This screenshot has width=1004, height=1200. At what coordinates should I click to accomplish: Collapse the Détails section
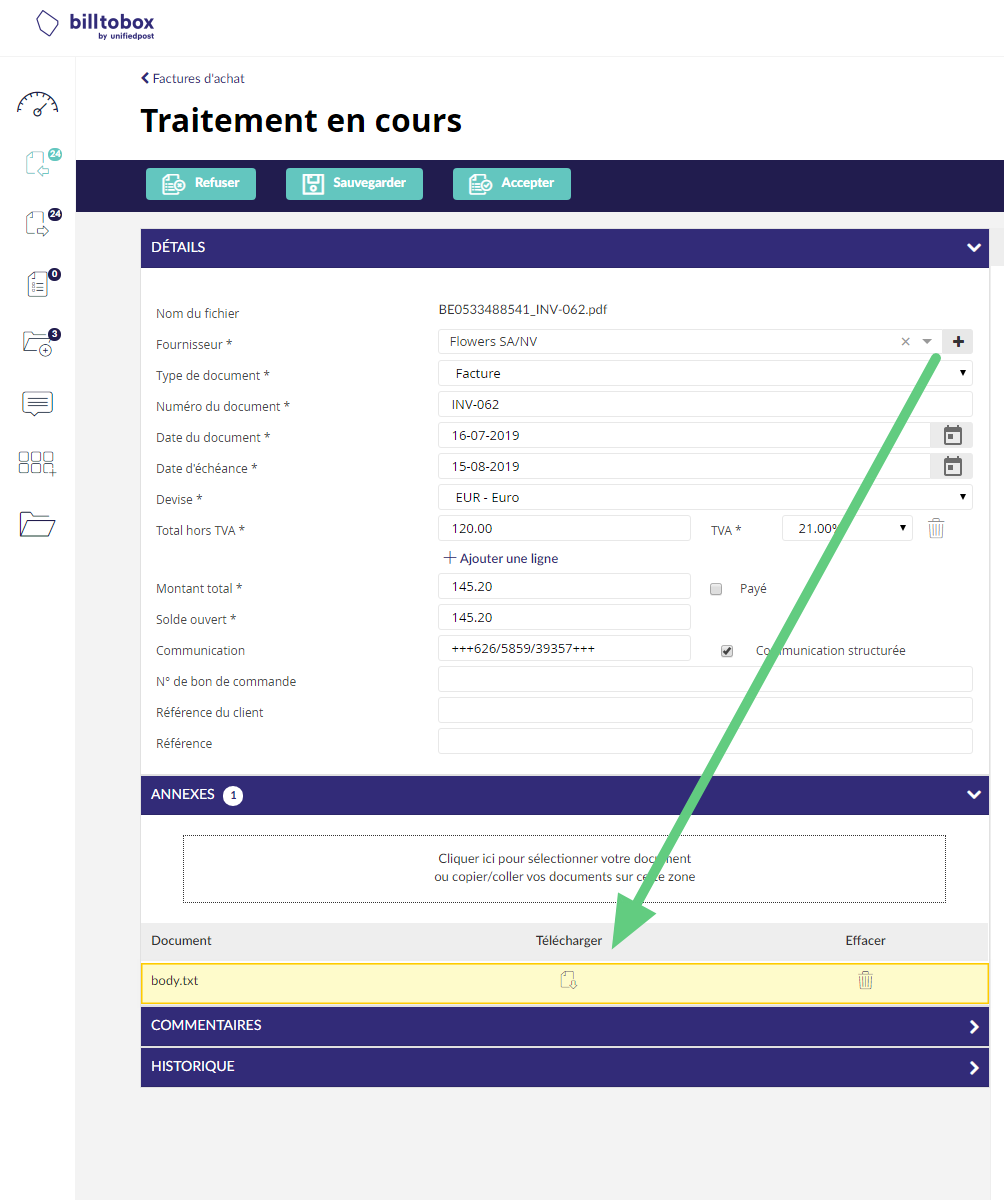point(974,248)
